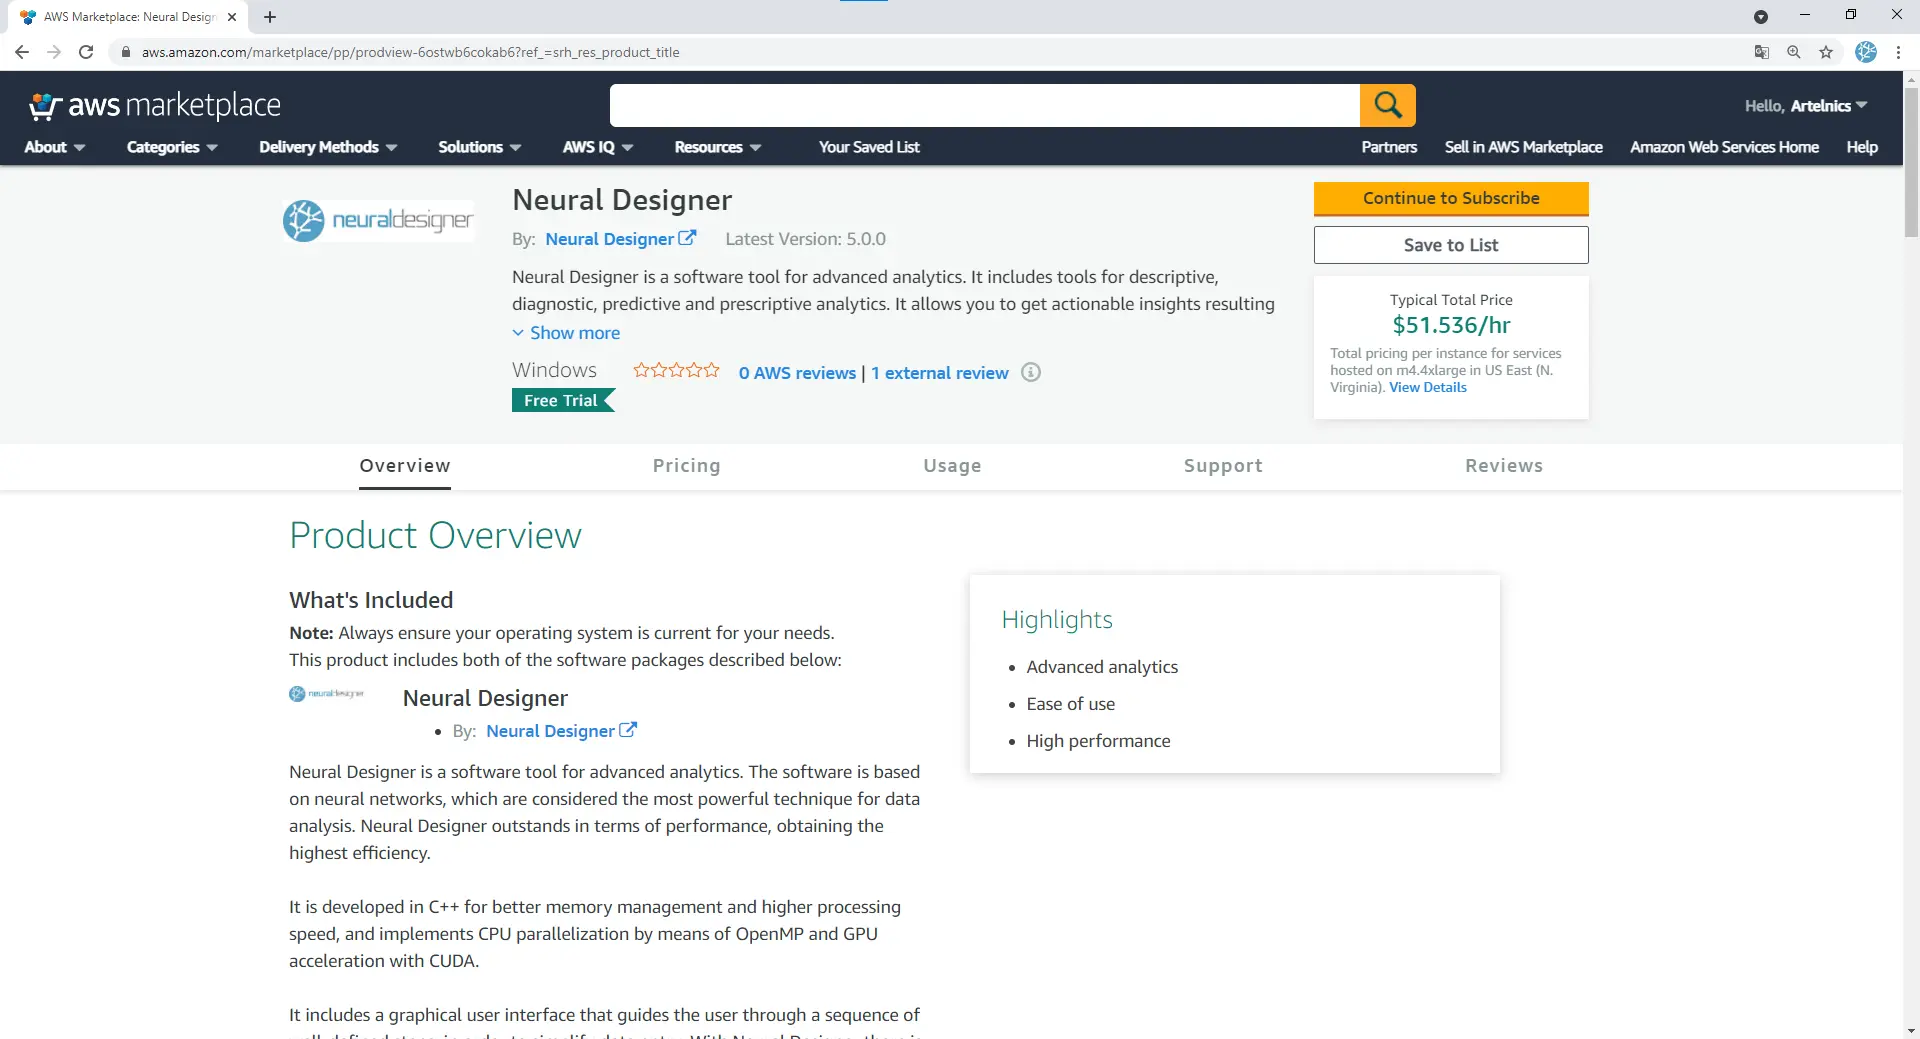The image size is (1920, 1039).
Task: Open Sell in AWS Marketplace
Action: pyautogui.click(x=1523, y=147)
